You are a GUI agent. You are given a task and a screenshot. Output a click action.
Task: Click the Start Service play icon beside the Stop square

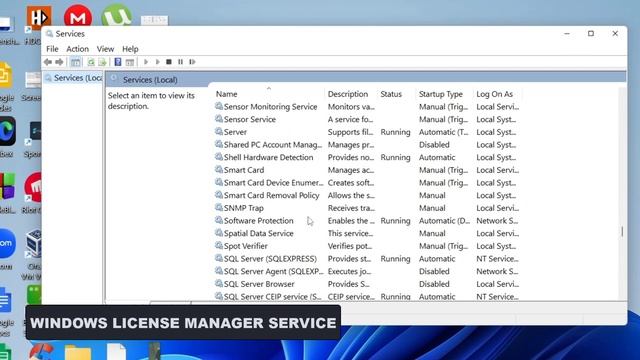[x=157, y=62]
